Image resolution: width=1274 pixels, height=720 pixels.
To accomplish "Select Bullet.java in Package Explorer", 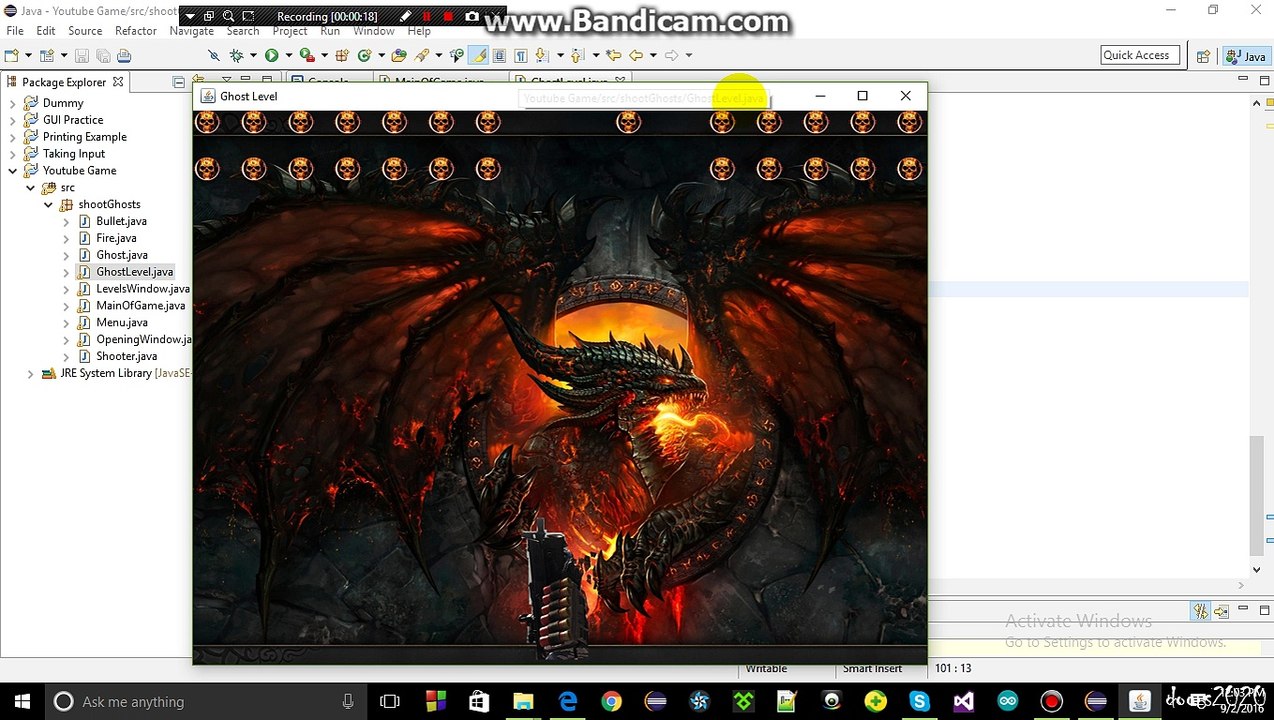I will (121, 221).
